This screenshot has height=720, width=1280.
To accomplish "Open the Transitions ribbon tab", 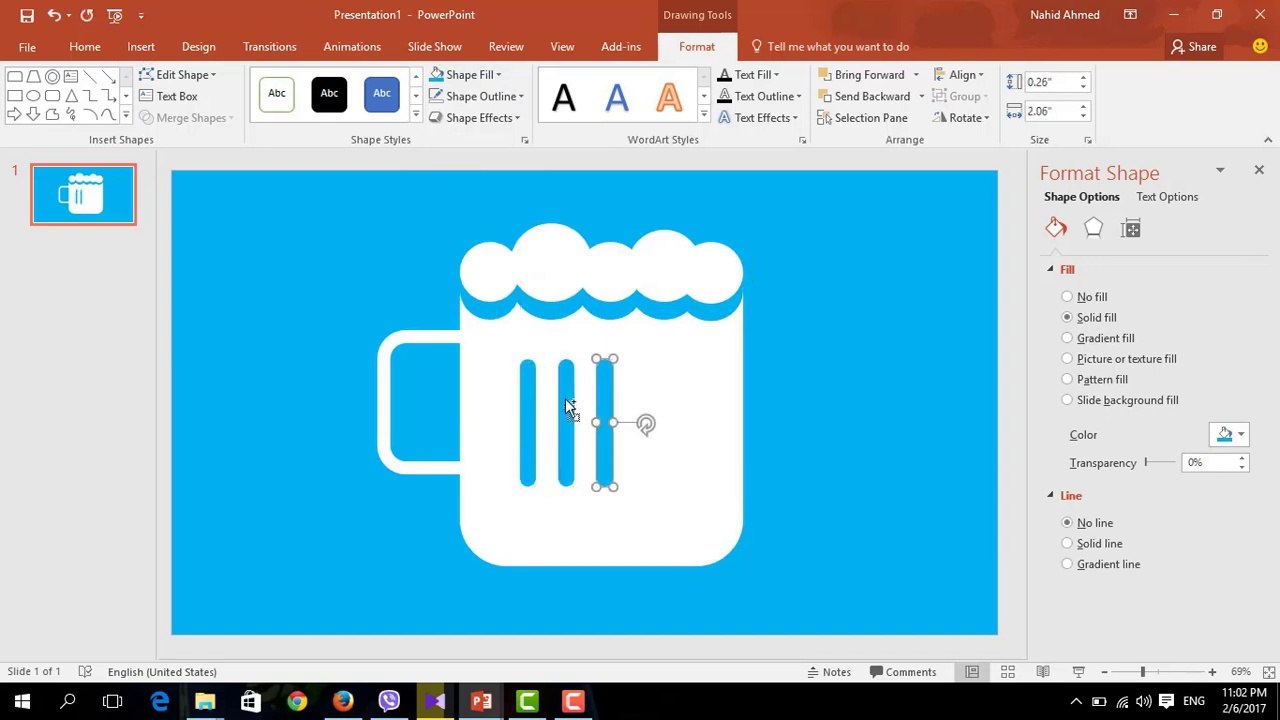I will click(x=269, y=47).
